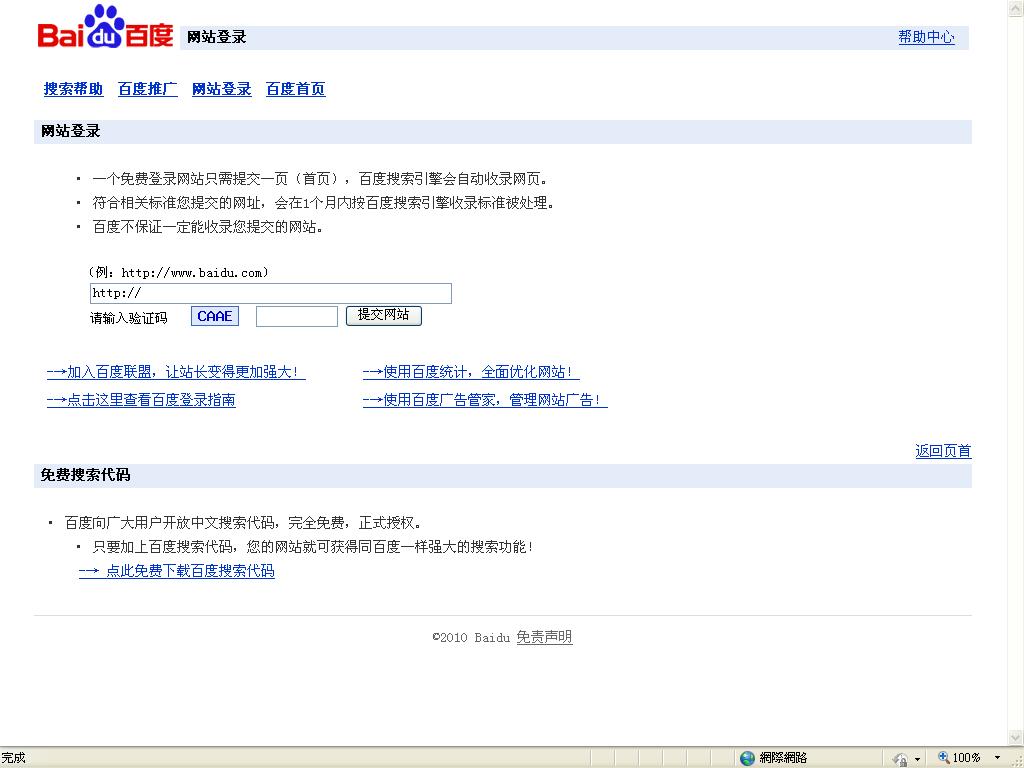The height and width of the screenshot is (768, 1024).
Task: View the 百度登录指南 guide link
Action: point(141,400)
